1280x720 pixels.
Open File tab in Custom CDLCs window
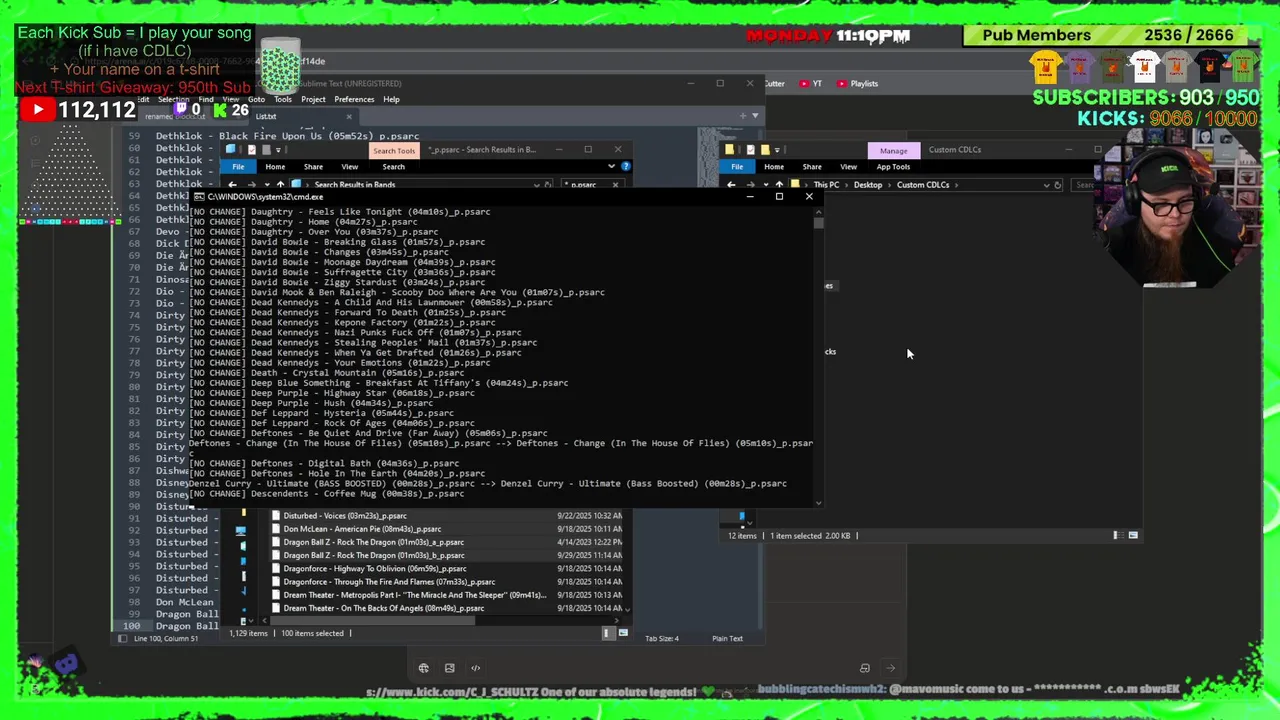(x=737, y=167)
